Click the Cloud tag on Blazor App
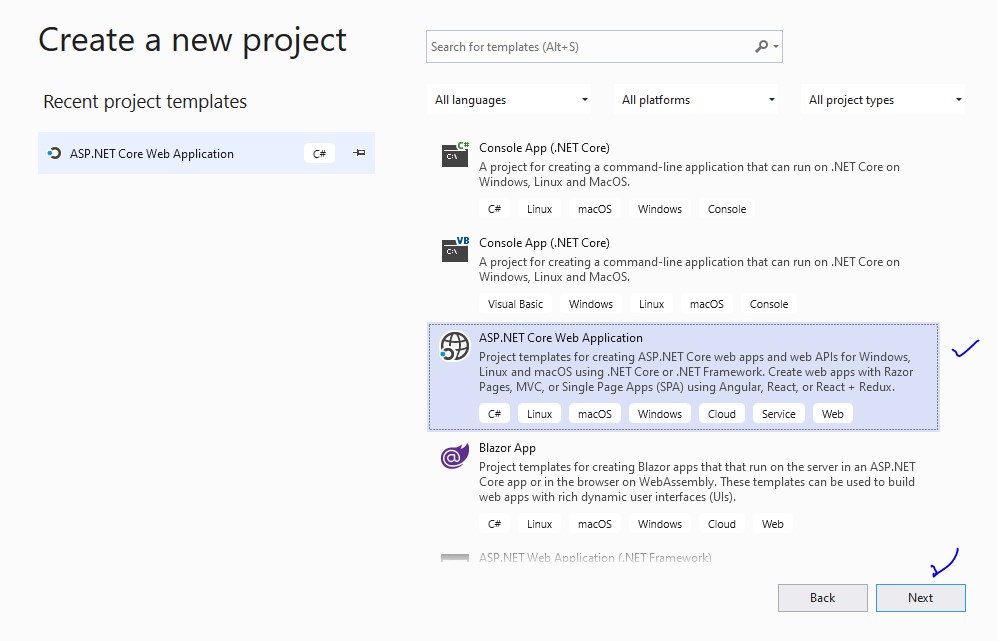This screenshot has width=997, height=641. pos(721,523)
